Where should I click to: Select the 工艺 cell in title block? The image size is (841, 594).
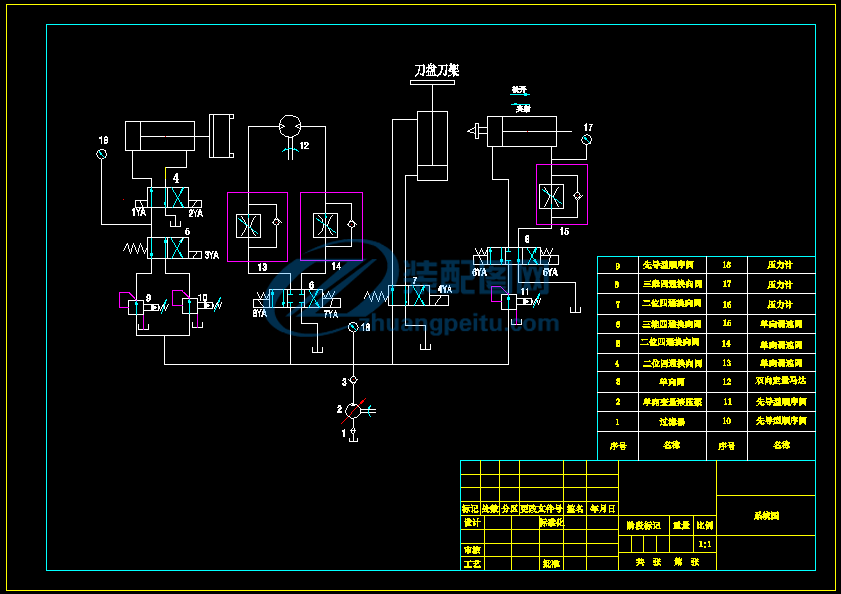click(472, 564)
